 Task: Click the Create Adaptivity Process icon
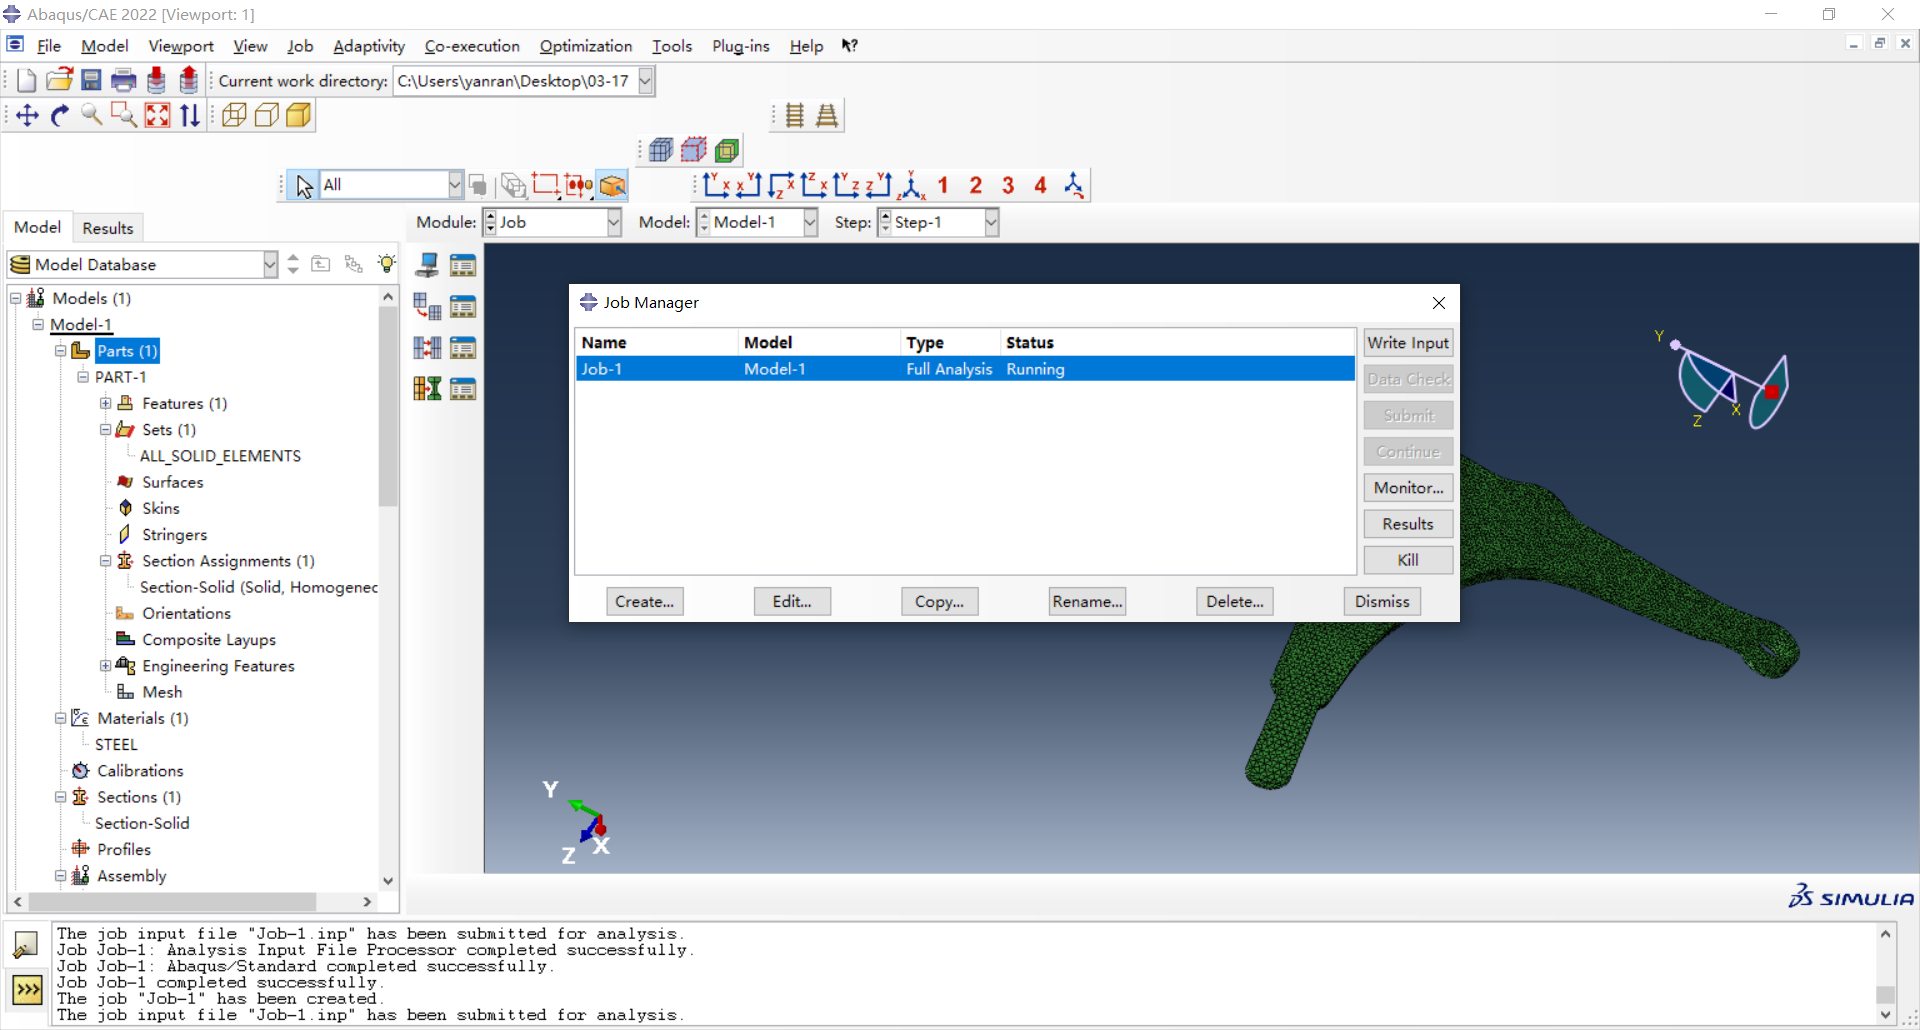point(427,306)
